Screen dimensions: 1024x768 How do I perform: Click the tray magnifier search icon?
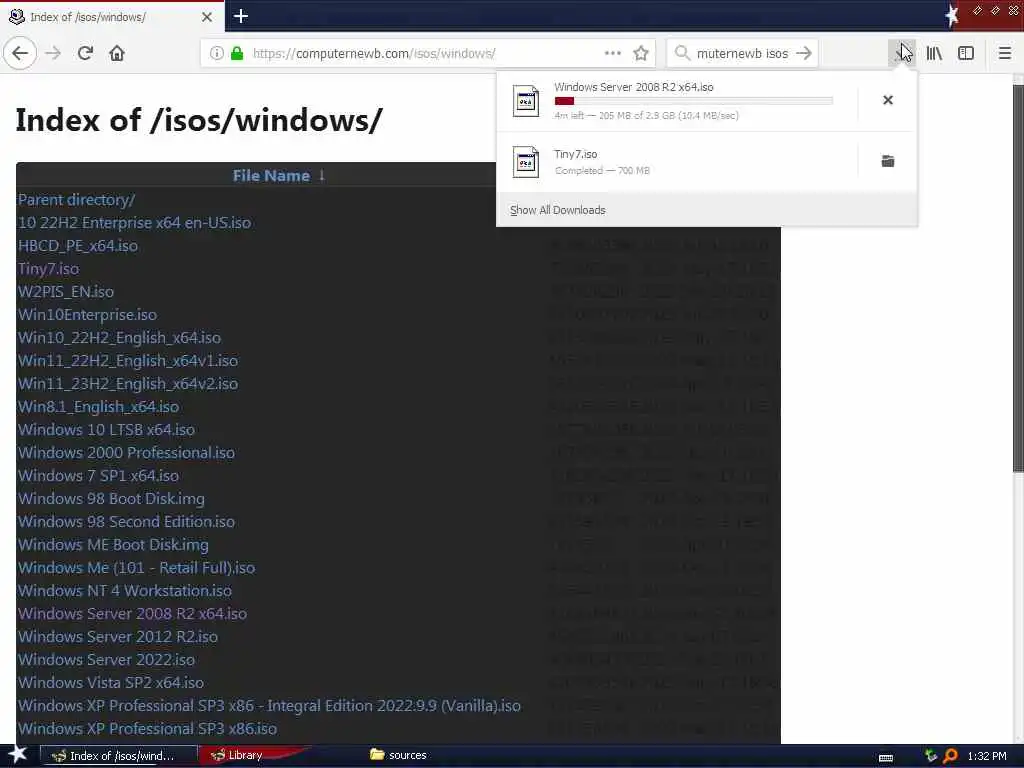[x=951, y=756]
